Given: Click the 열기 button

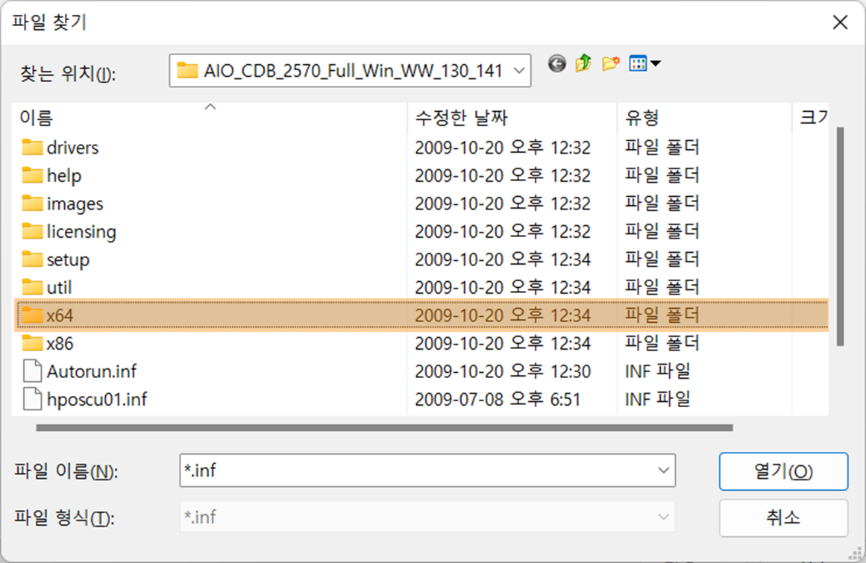Looking at the screenshot, I should [783, 471].
